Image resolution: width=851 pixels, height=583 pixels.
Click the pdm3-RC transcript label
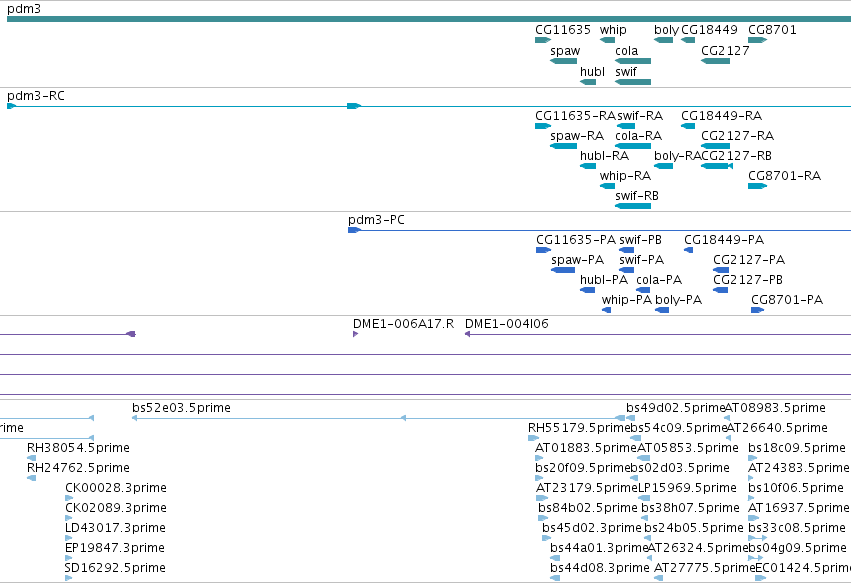click(36, 96)
